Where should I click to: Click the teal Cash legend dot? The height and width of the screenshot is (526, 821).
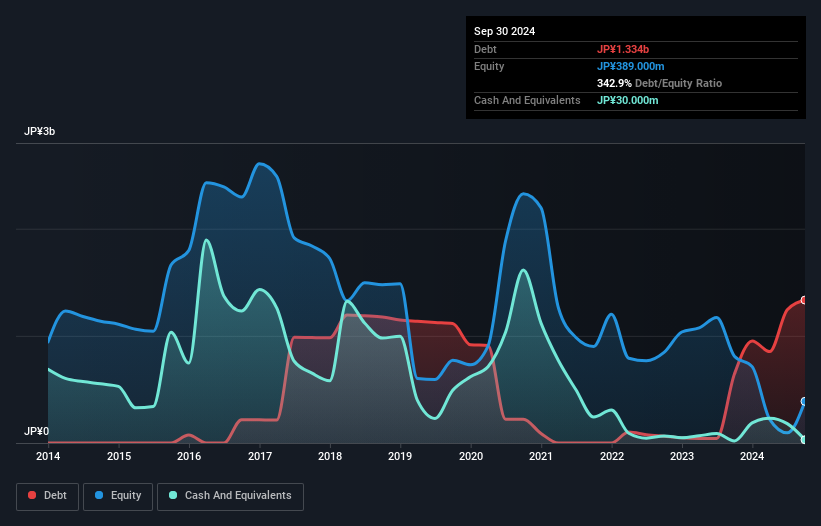(x=173, y=495)
